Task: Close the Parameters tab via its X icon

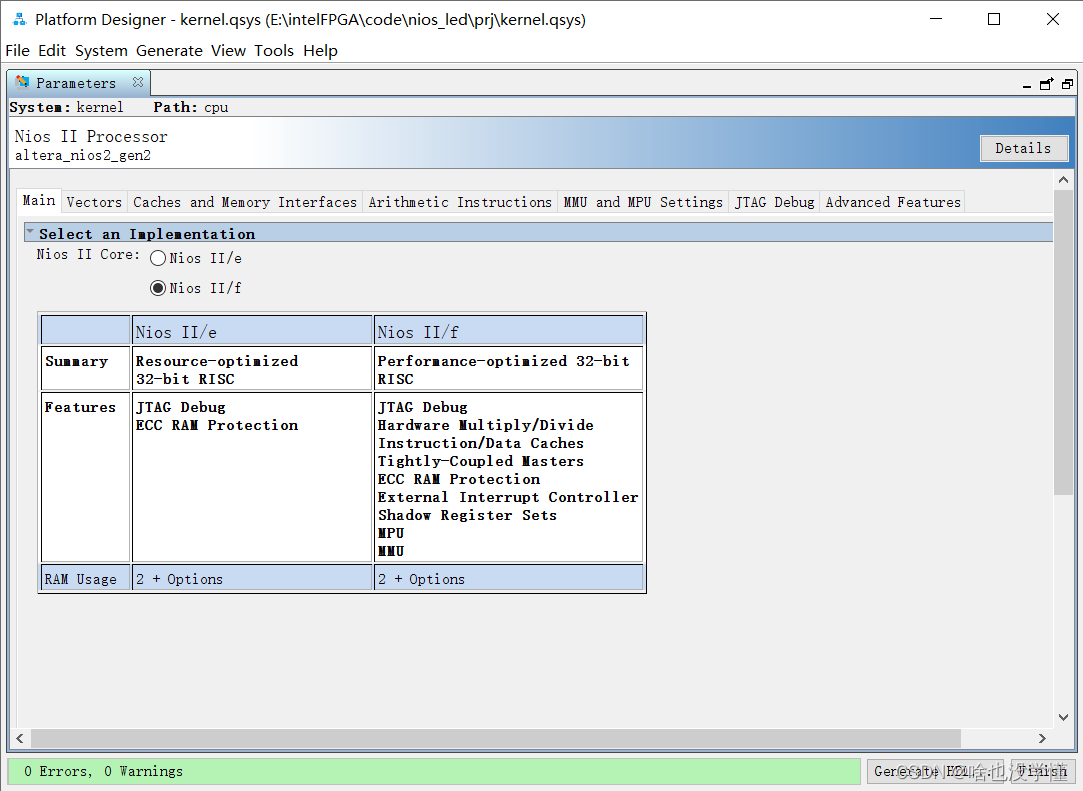Action: [x=137, y=82]
